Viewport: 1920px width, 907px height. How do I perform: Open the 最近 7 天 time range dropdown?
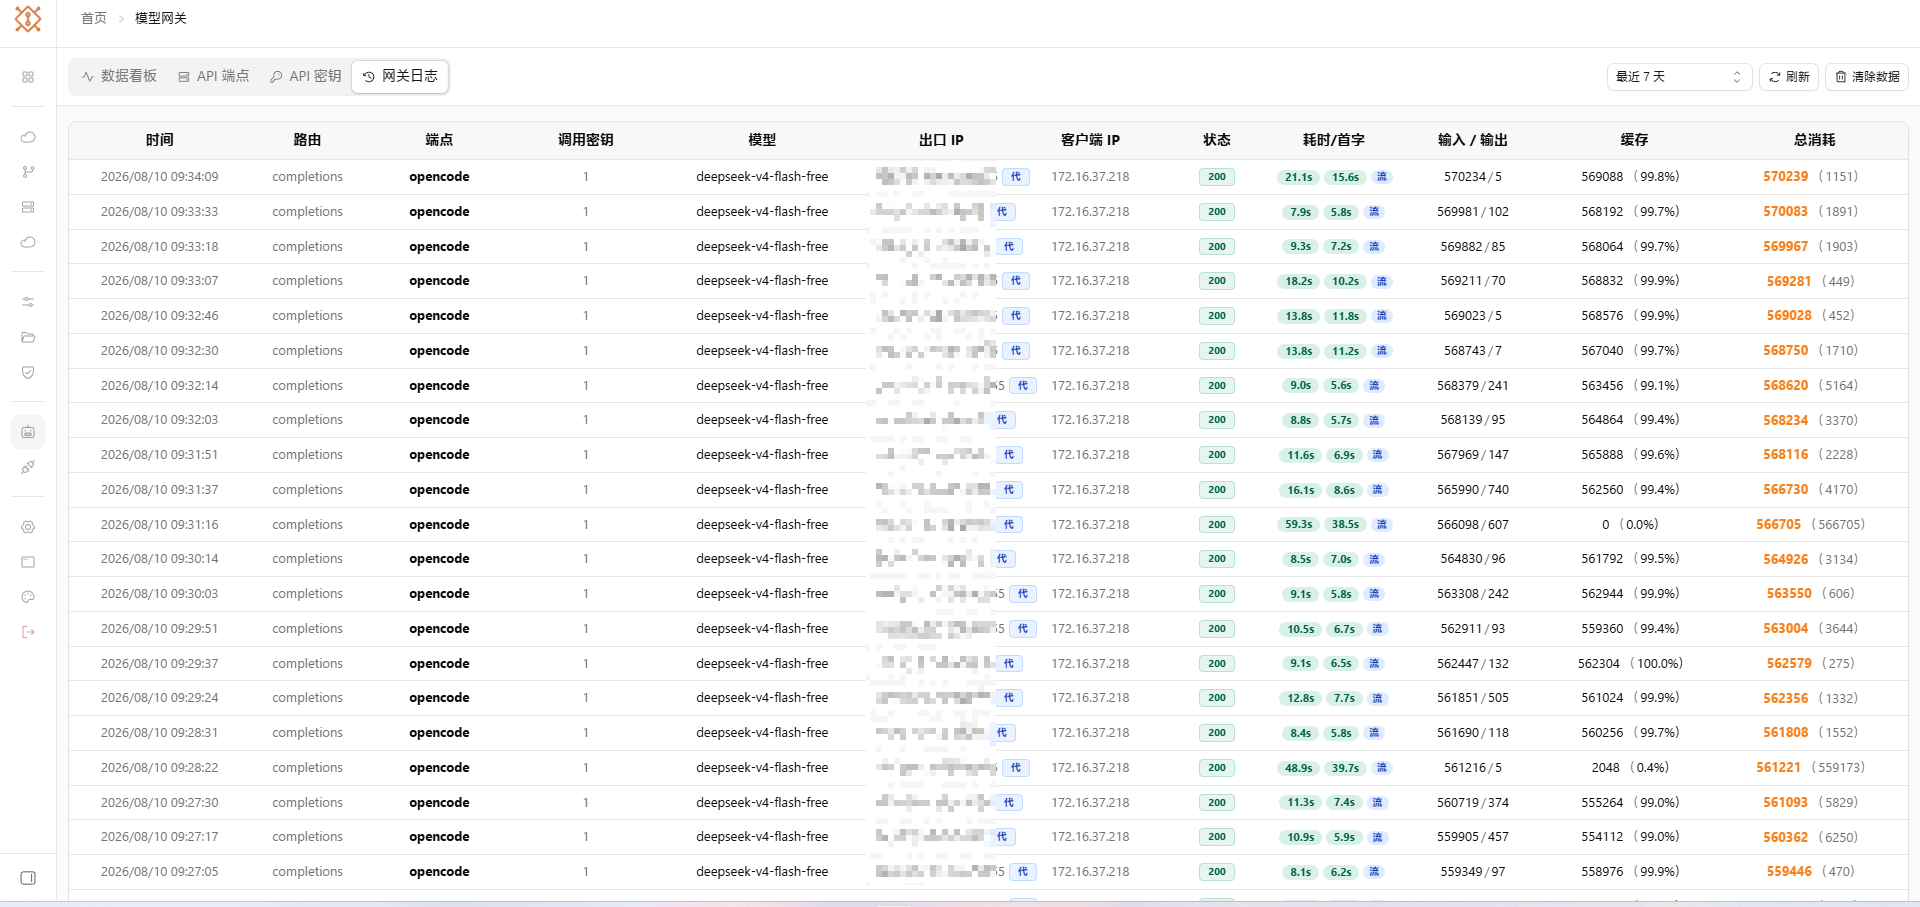[1679, 77]
